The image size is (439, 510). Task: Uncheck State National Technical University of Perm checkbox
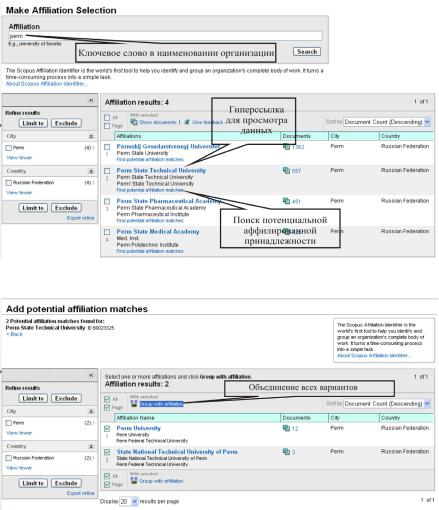pos(107,452)
